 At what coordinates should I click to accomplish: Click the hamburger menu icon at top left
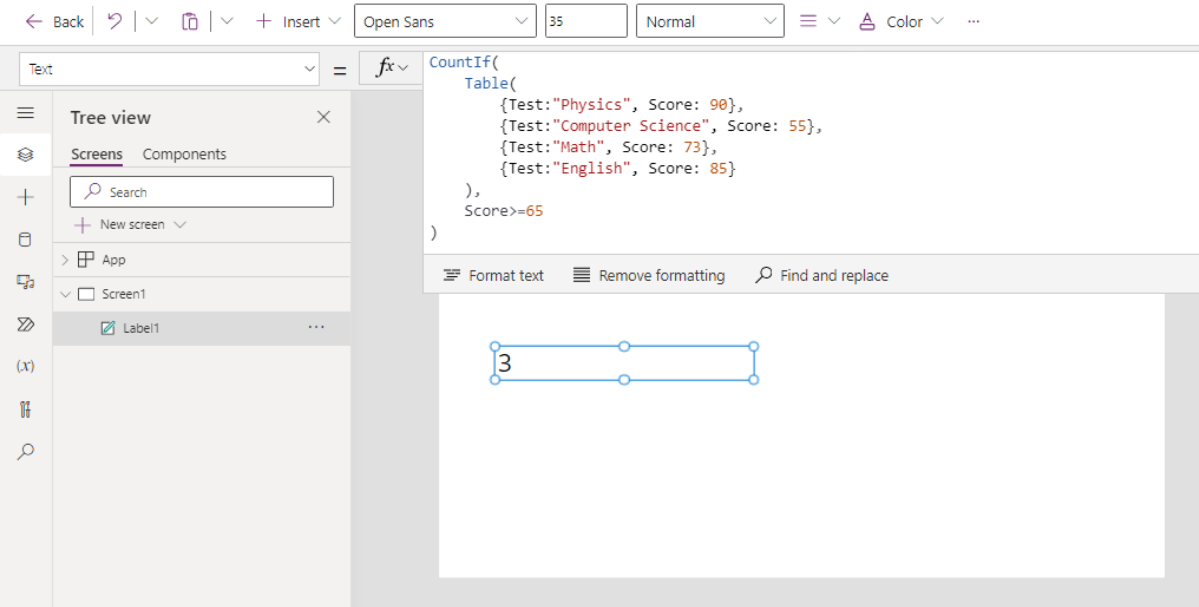pos(27,111)
